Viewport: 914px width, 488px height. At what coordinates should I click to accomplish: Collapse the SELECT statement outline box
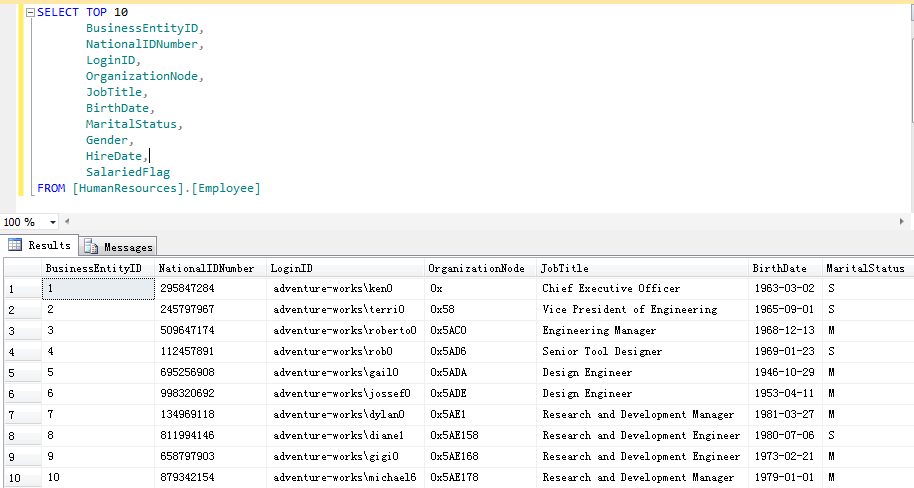click(x=30, y=12)
